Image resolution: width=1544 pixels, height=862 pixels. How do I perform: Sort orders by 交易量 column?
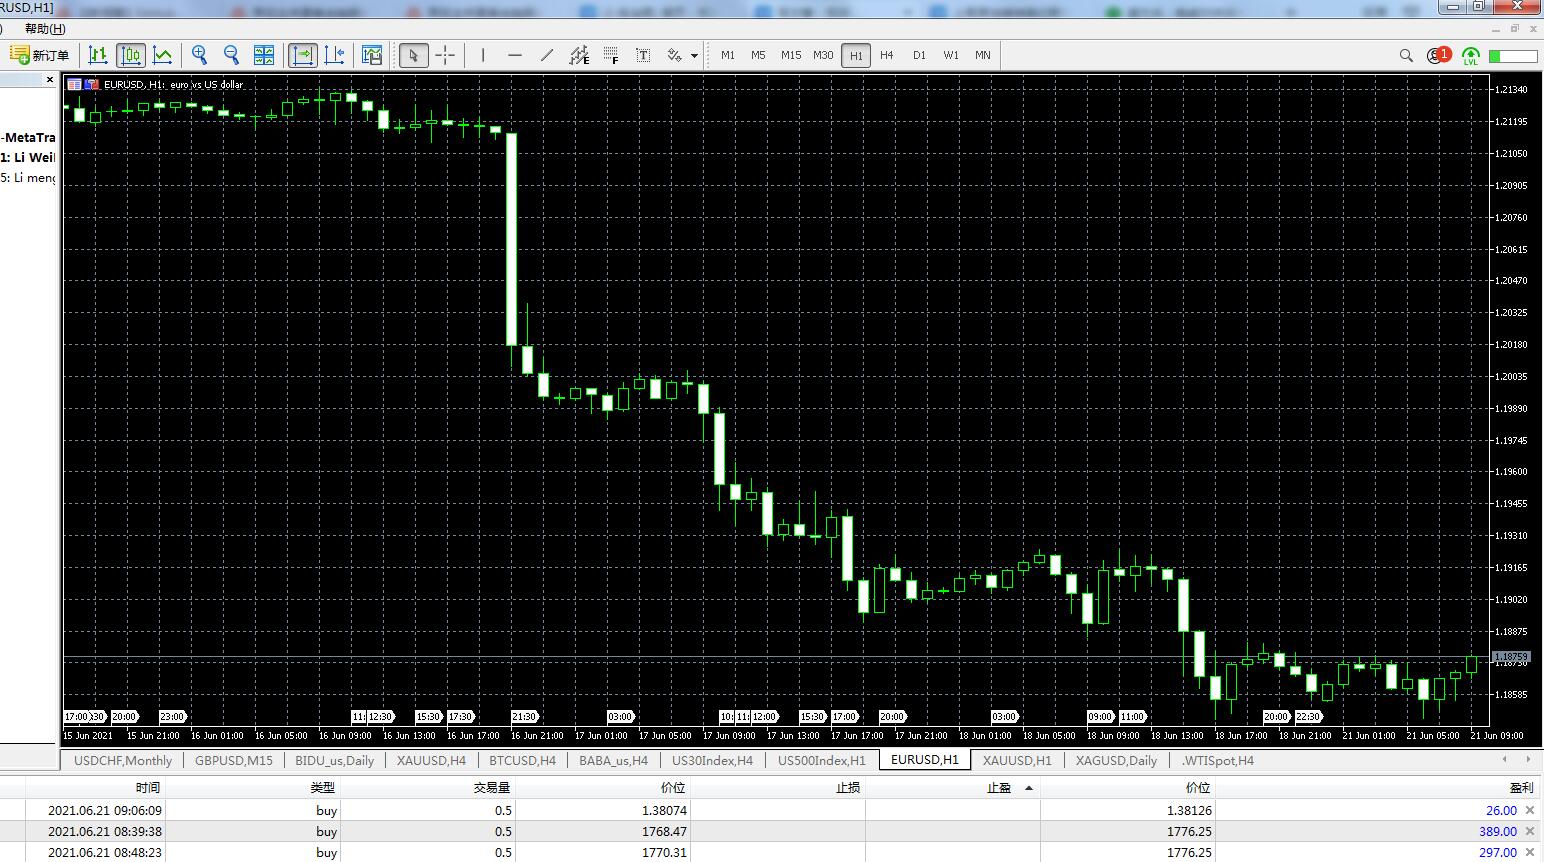(492, 788)
